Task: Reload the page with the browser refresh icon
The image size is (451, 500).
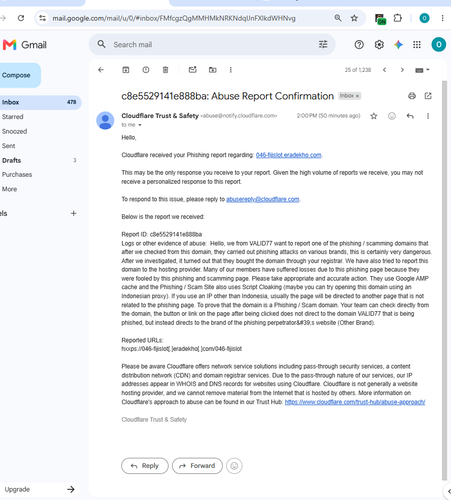Action: pos(21,18)
